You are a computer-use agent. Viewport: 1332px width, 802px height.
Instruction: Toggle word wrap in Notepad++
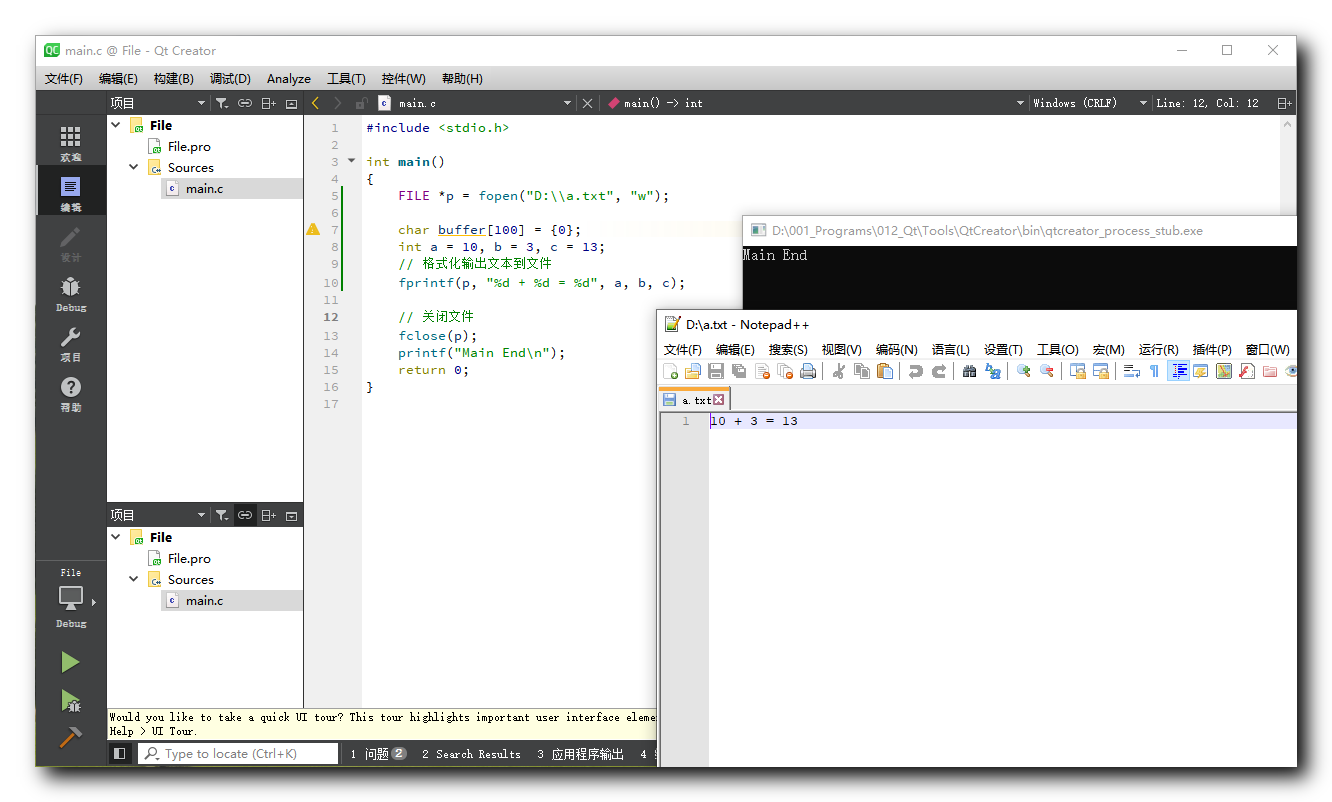(1131, 371)
